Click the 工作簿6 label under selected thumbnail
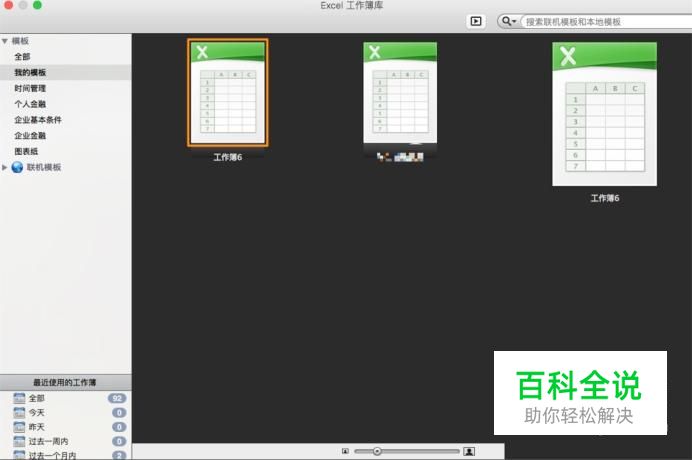692x460 pixels. tap(228, 158)
